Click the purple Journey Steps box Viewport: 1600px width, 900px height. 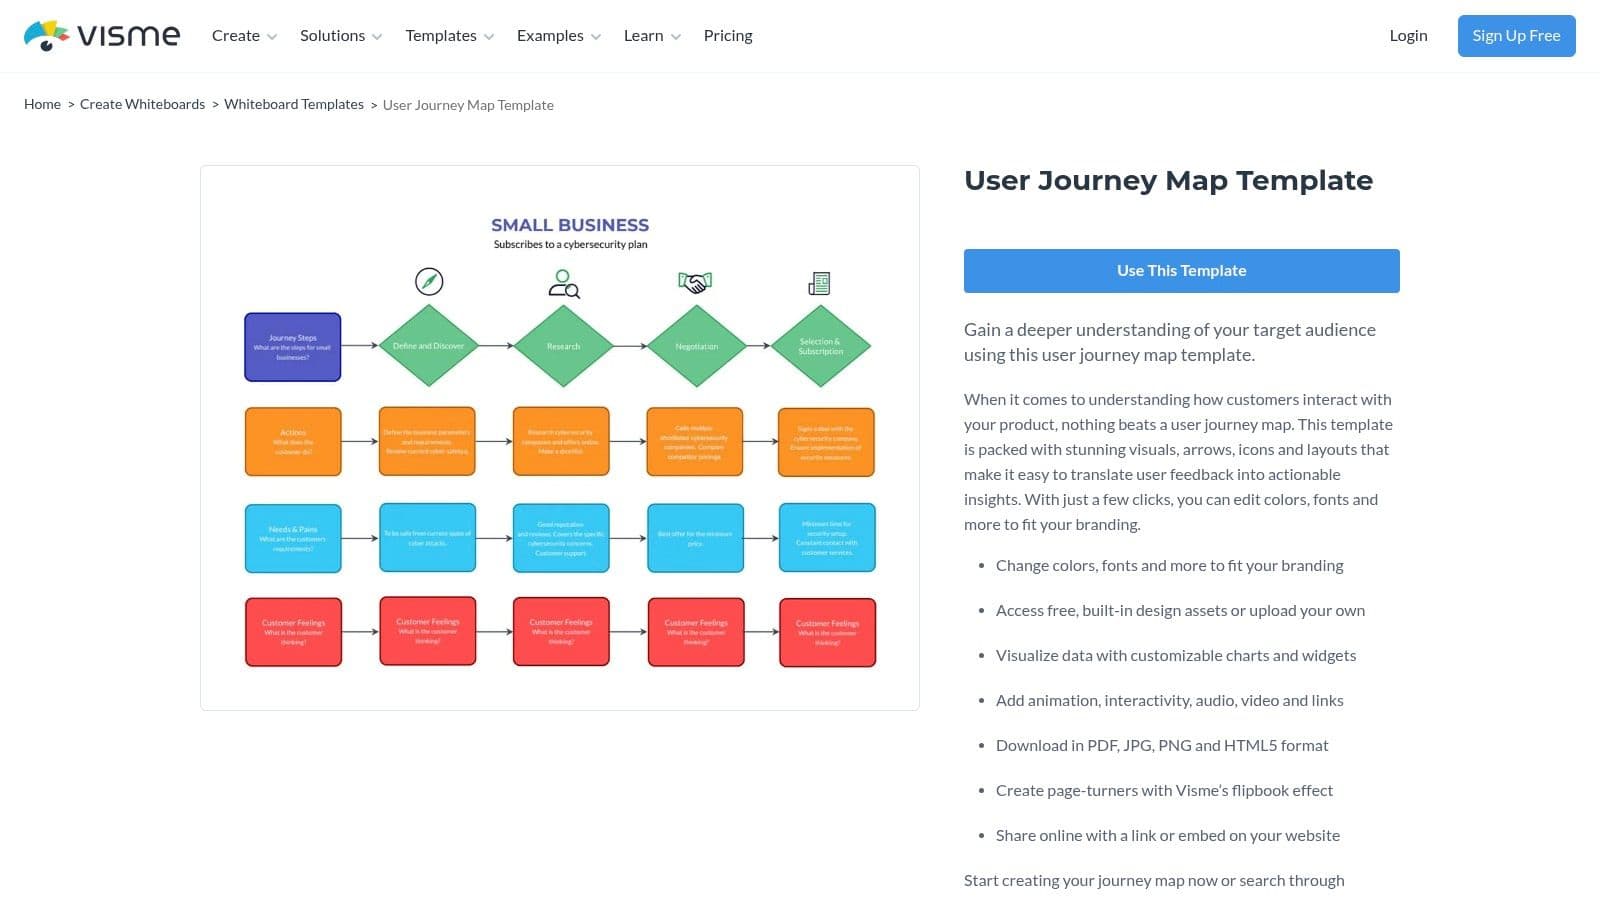coord(293,347)
